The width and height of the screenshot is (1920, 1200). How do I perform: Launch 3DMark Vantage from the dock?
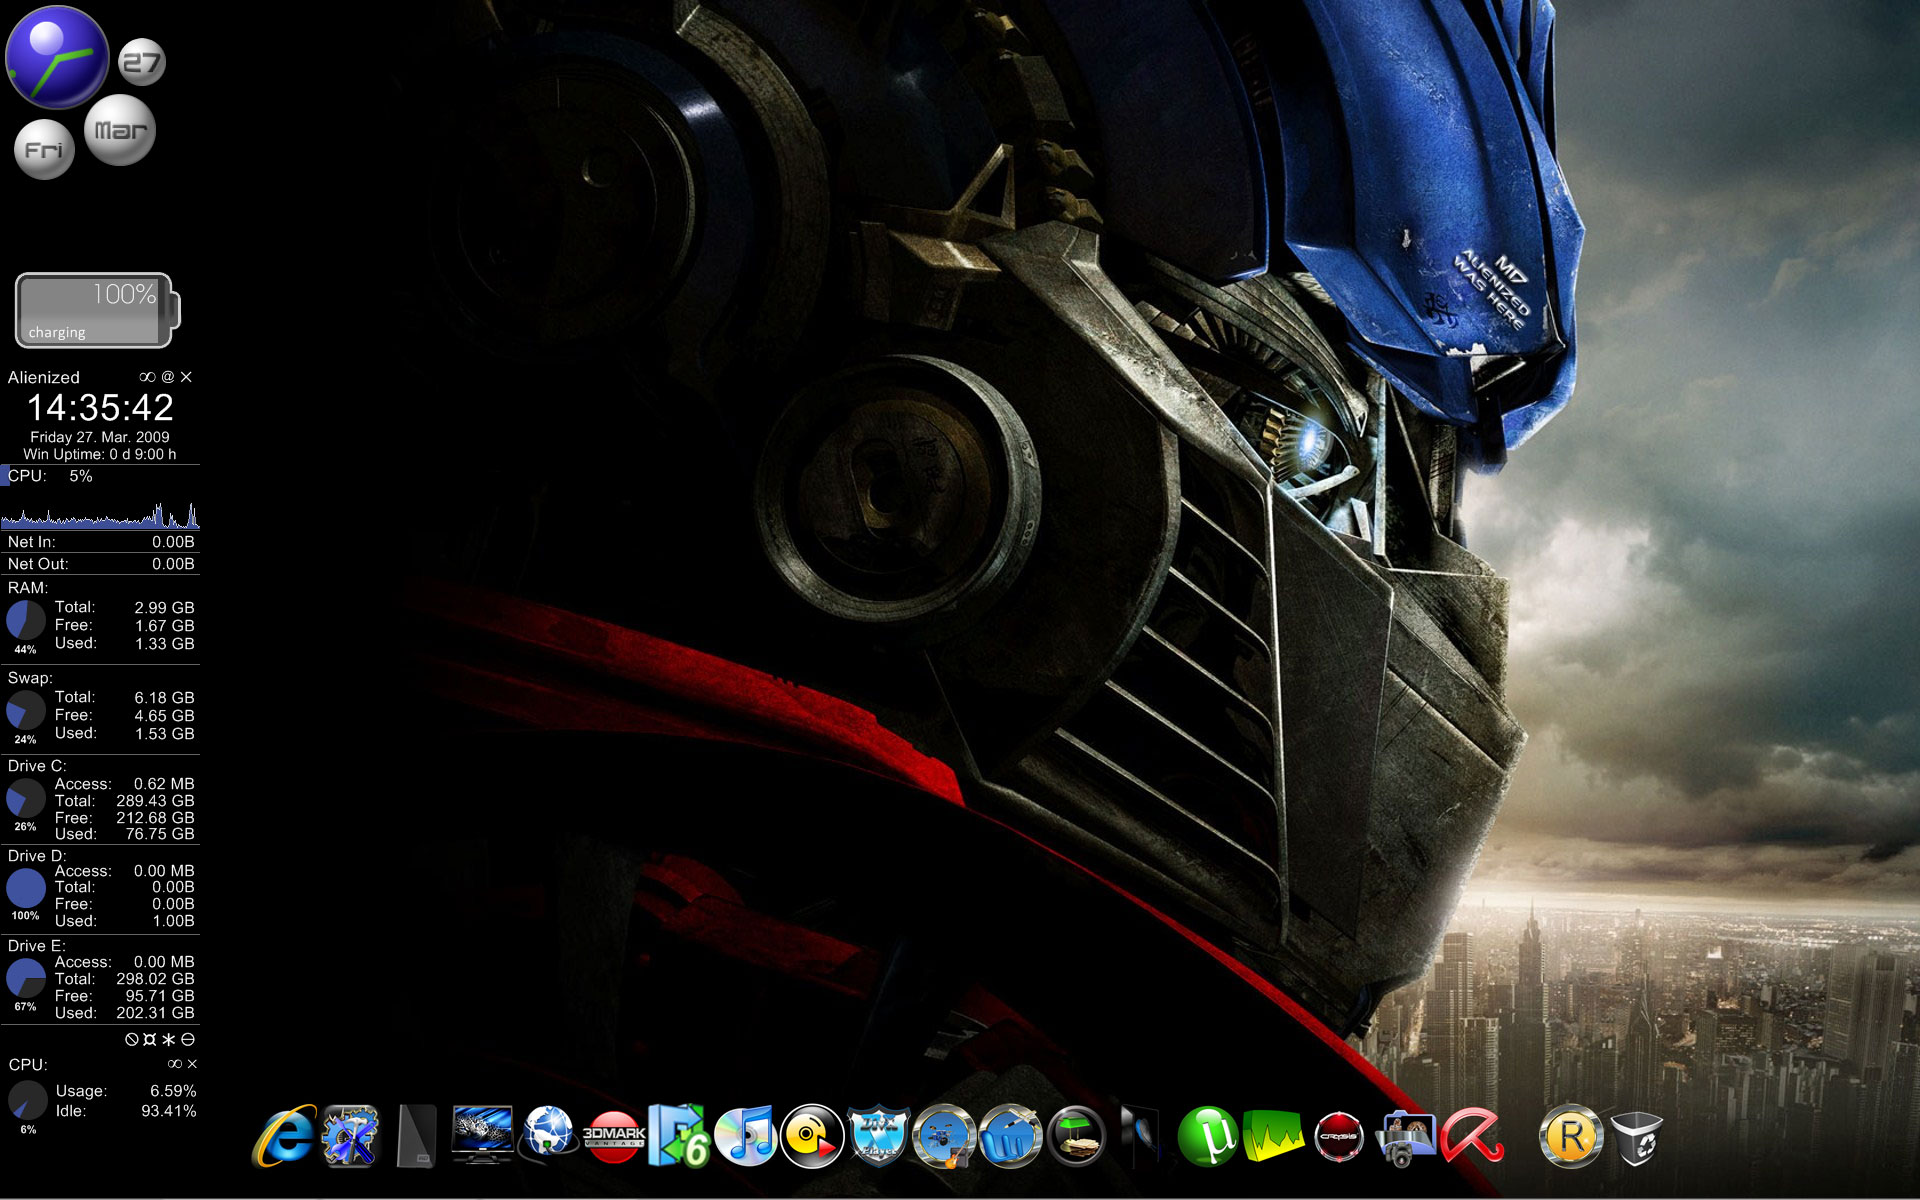(614, 1137)
